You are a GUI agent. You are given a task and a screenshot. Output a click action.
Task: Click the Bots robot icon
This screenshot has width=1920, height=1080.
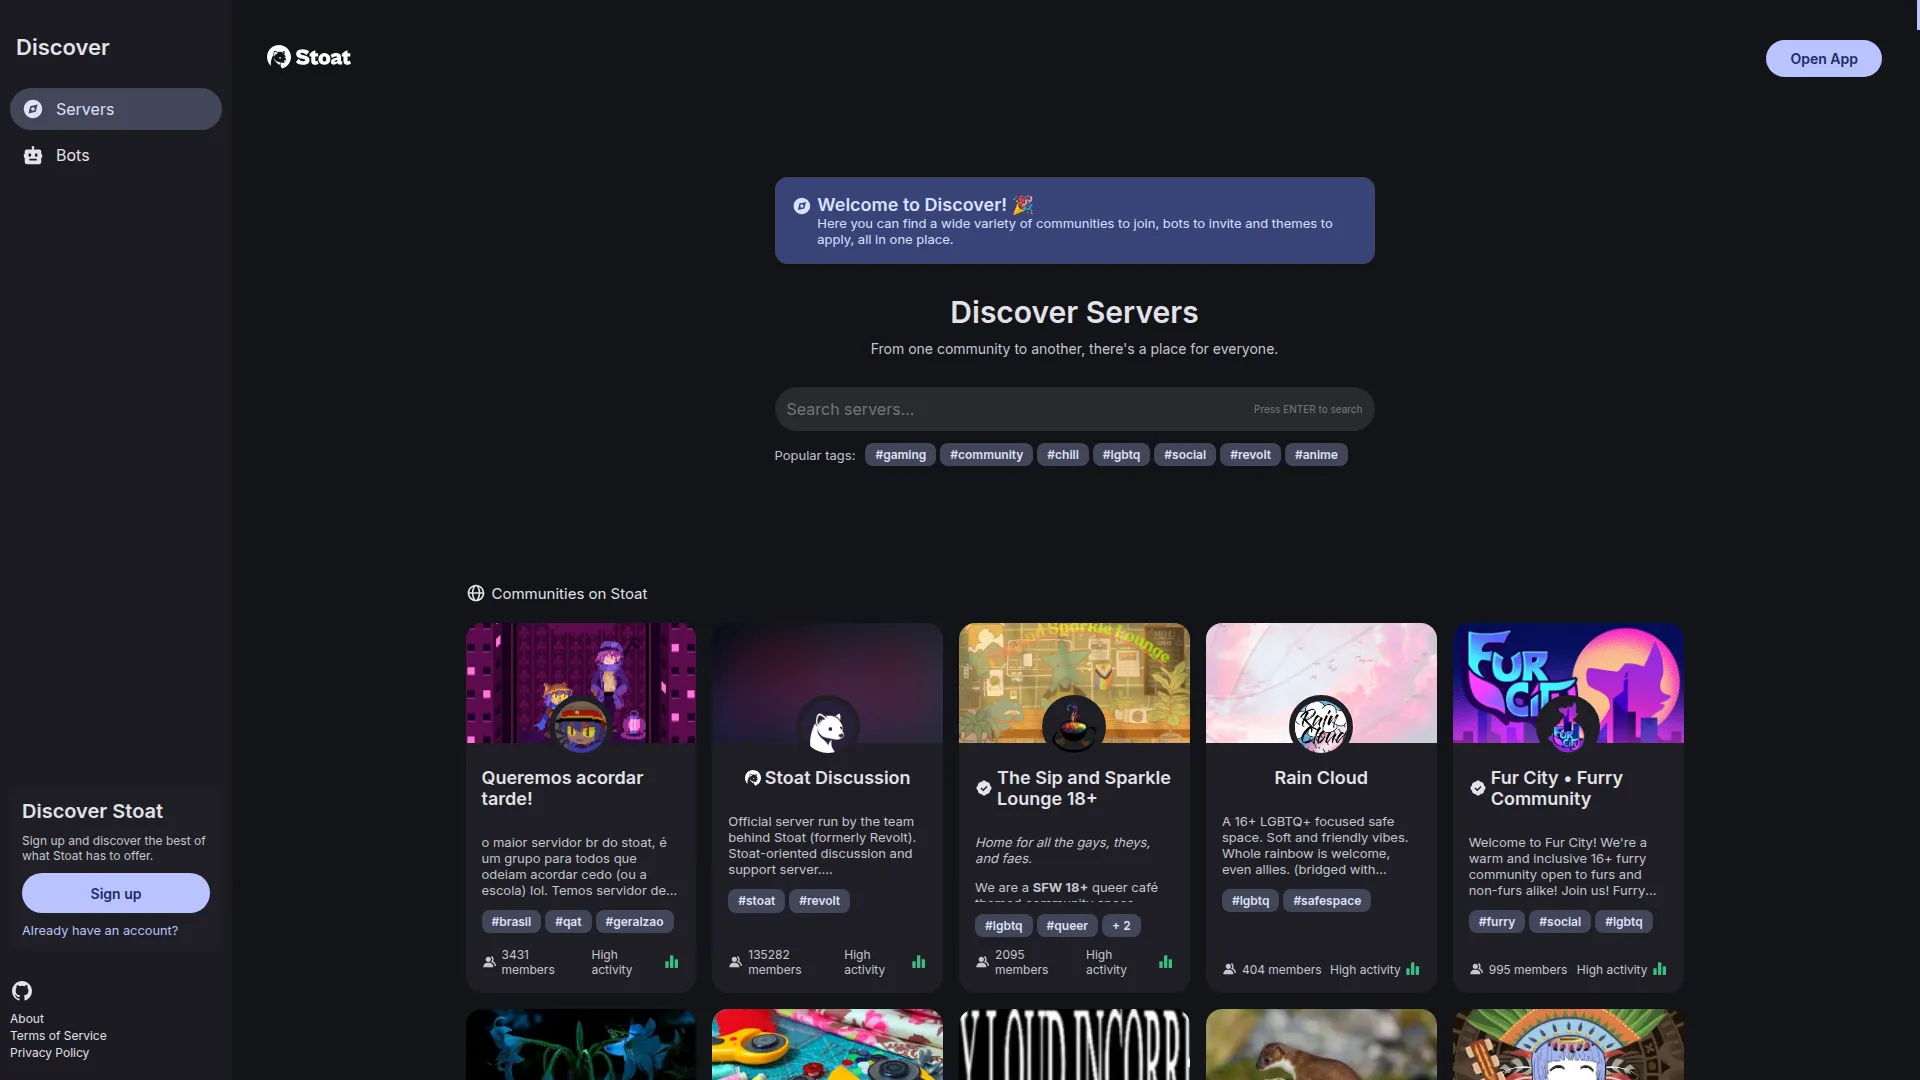tap(33, 155)
